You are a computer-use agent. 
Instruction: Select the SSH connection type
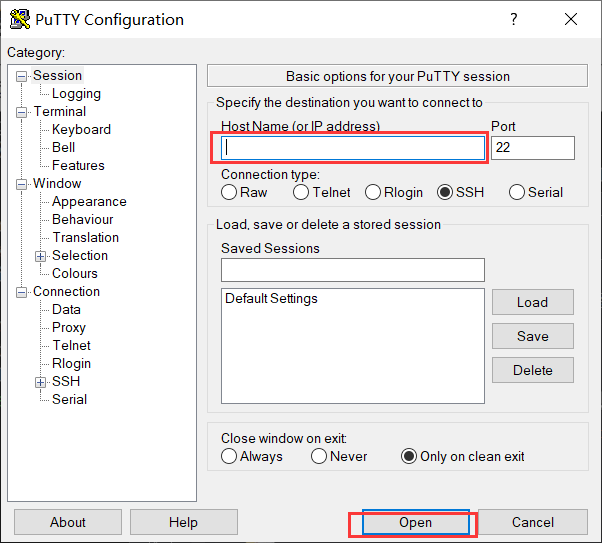point(445,192)
